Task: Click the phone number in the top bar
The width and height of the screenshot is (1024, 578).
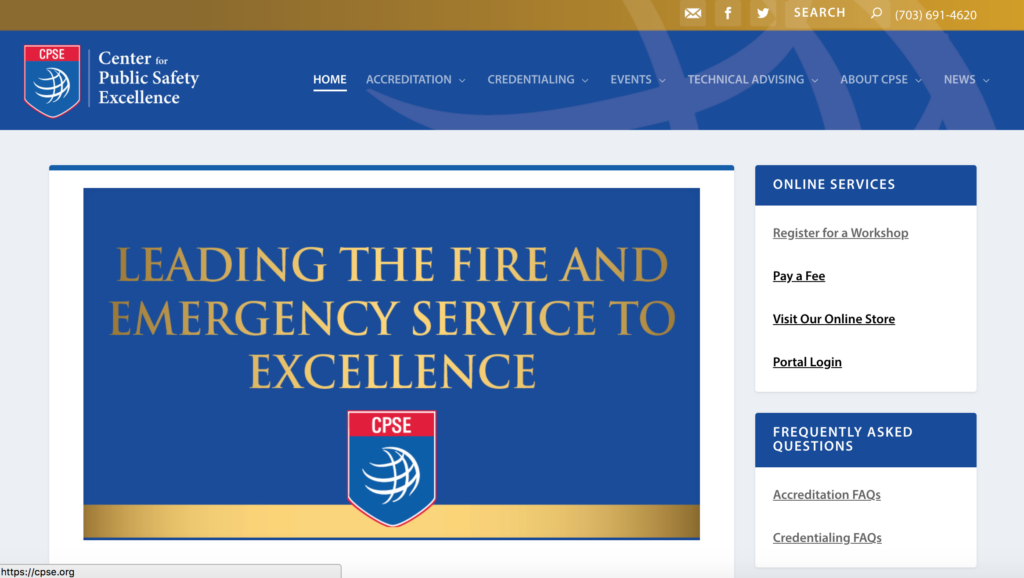Action: click(936, 15)
